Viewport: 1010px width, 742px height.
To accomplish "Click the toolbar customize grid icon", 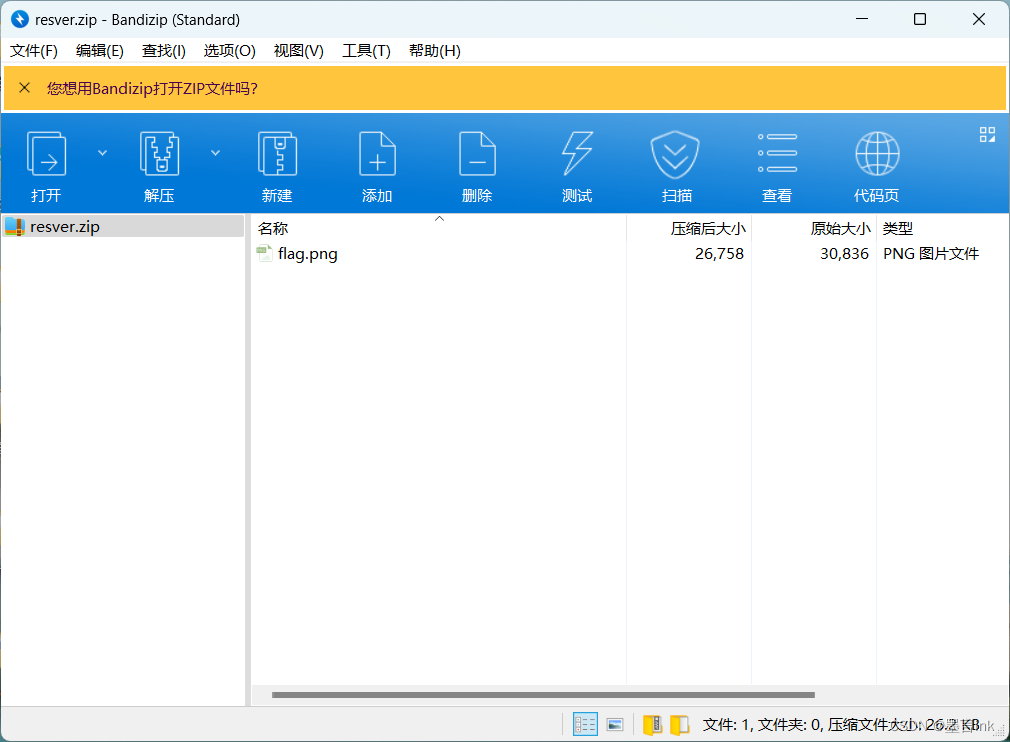I will tap(987, 134).
